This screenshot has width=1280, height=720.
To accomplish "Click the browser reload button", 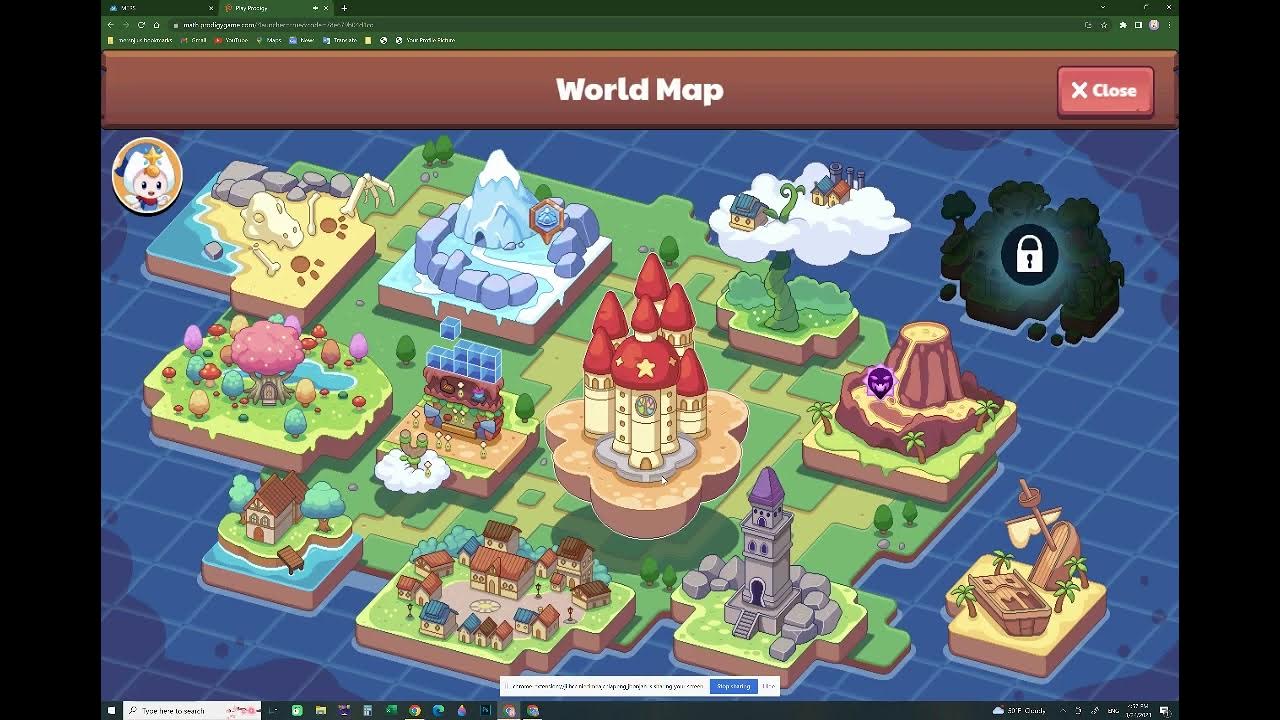I will click(141, 24).
